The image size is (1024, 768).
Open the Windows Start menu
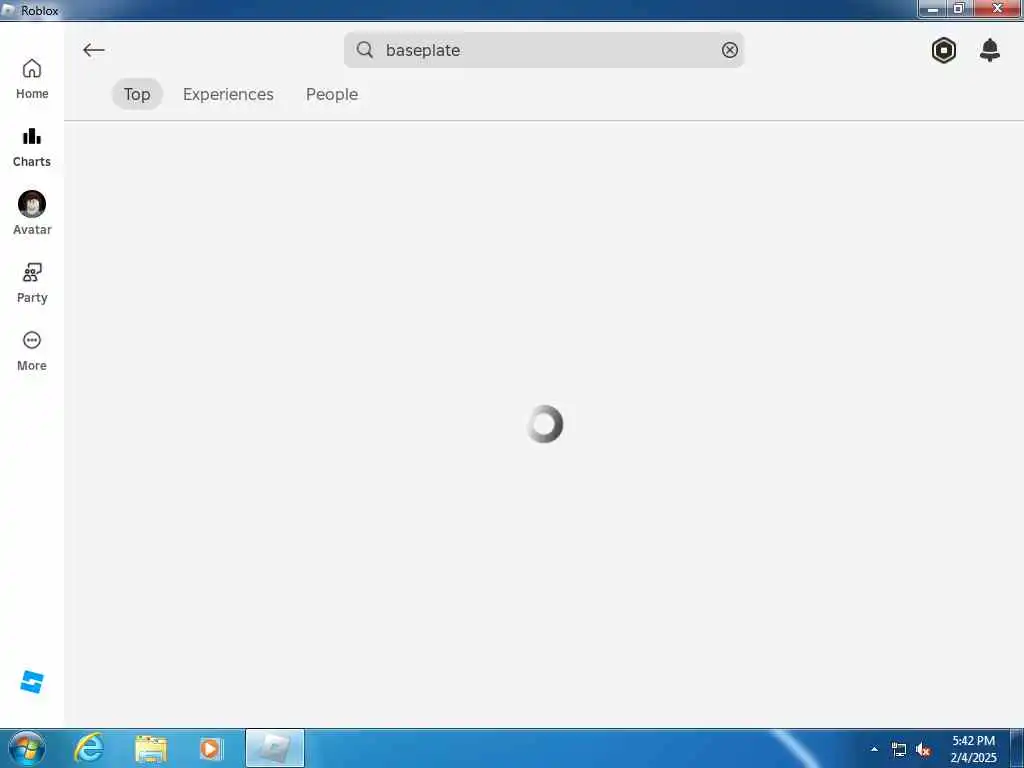27,748
